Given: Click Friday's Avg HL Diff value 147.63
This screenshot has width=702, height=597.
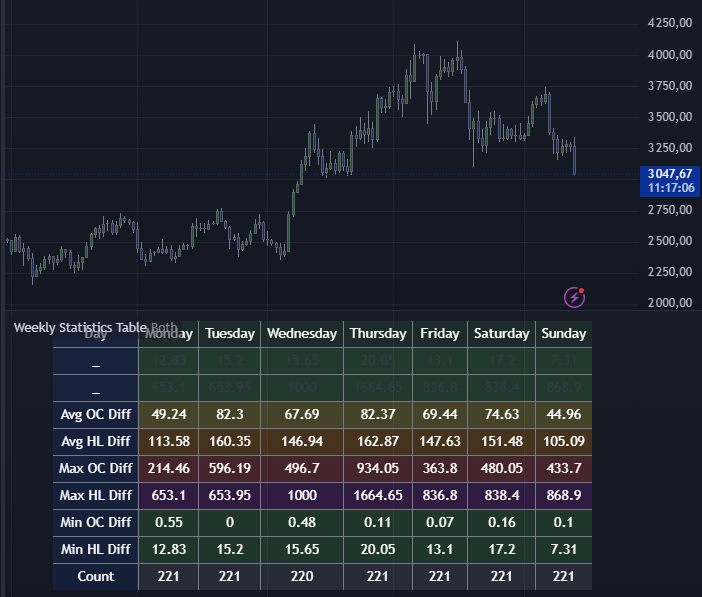Looking at the screenshot, I should coord(440,441).
